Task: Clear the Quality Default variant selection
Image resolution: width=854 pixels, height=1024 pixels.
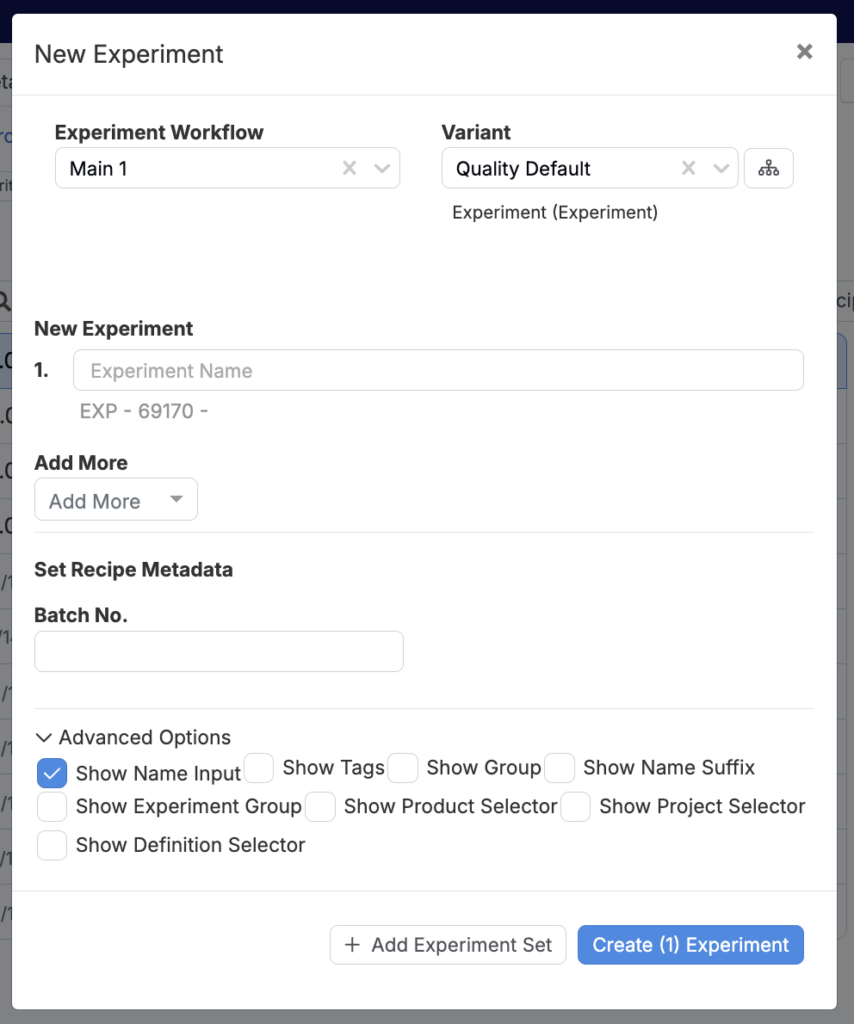Action: [688, 168]
